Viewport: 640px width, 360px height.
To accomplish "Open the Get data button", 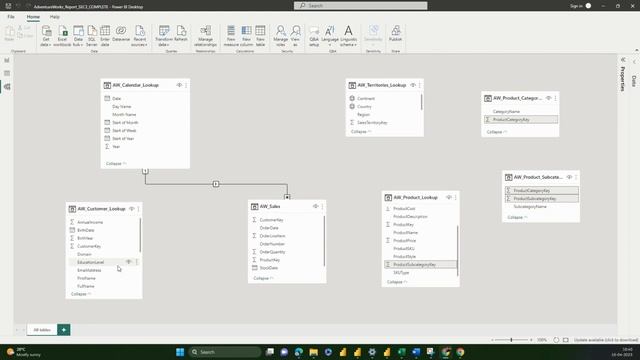I will pyautogui.click(x=46, y=36).
